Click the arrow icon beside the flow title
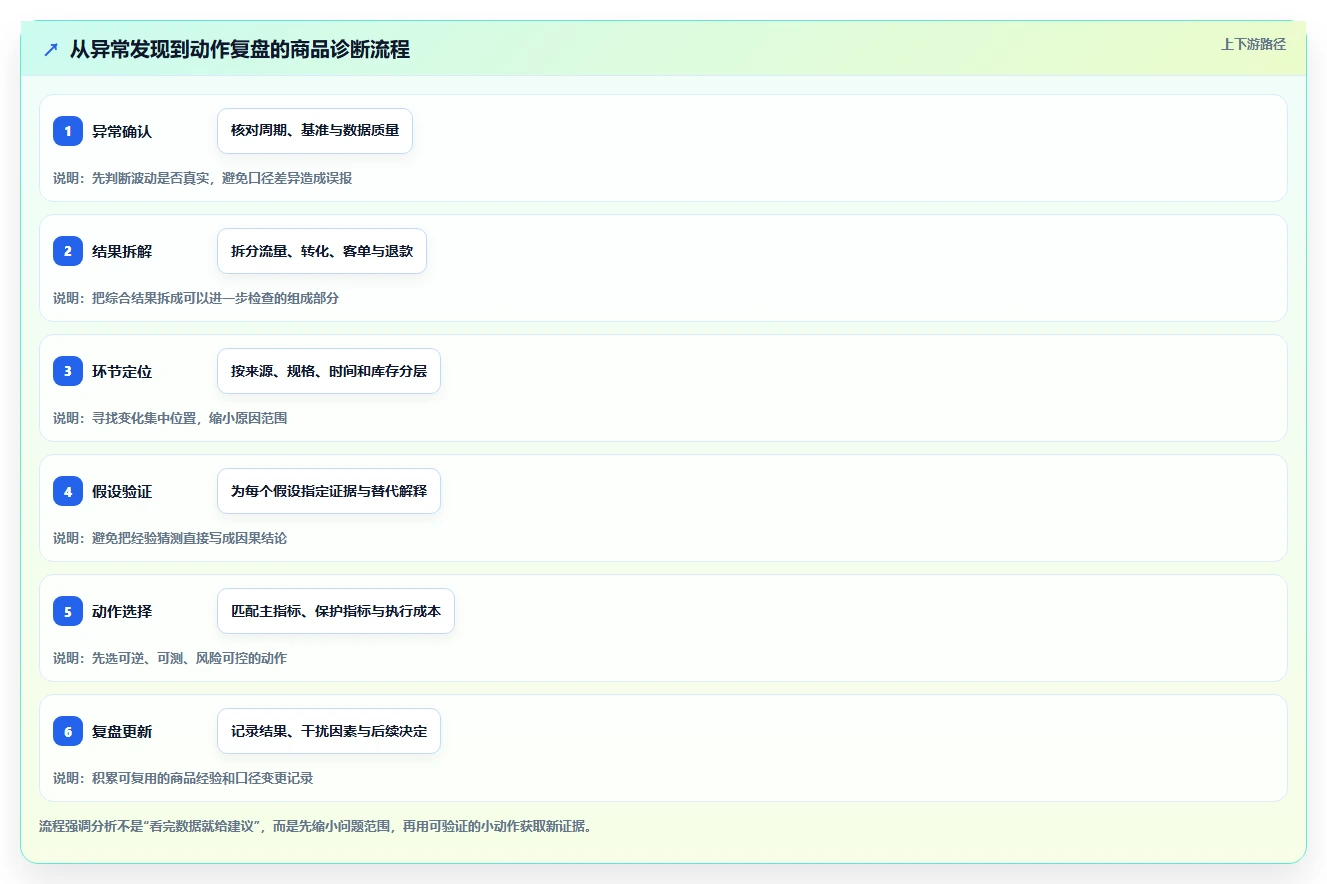Viewport: 1327px width, 884px height. [51, 49]
